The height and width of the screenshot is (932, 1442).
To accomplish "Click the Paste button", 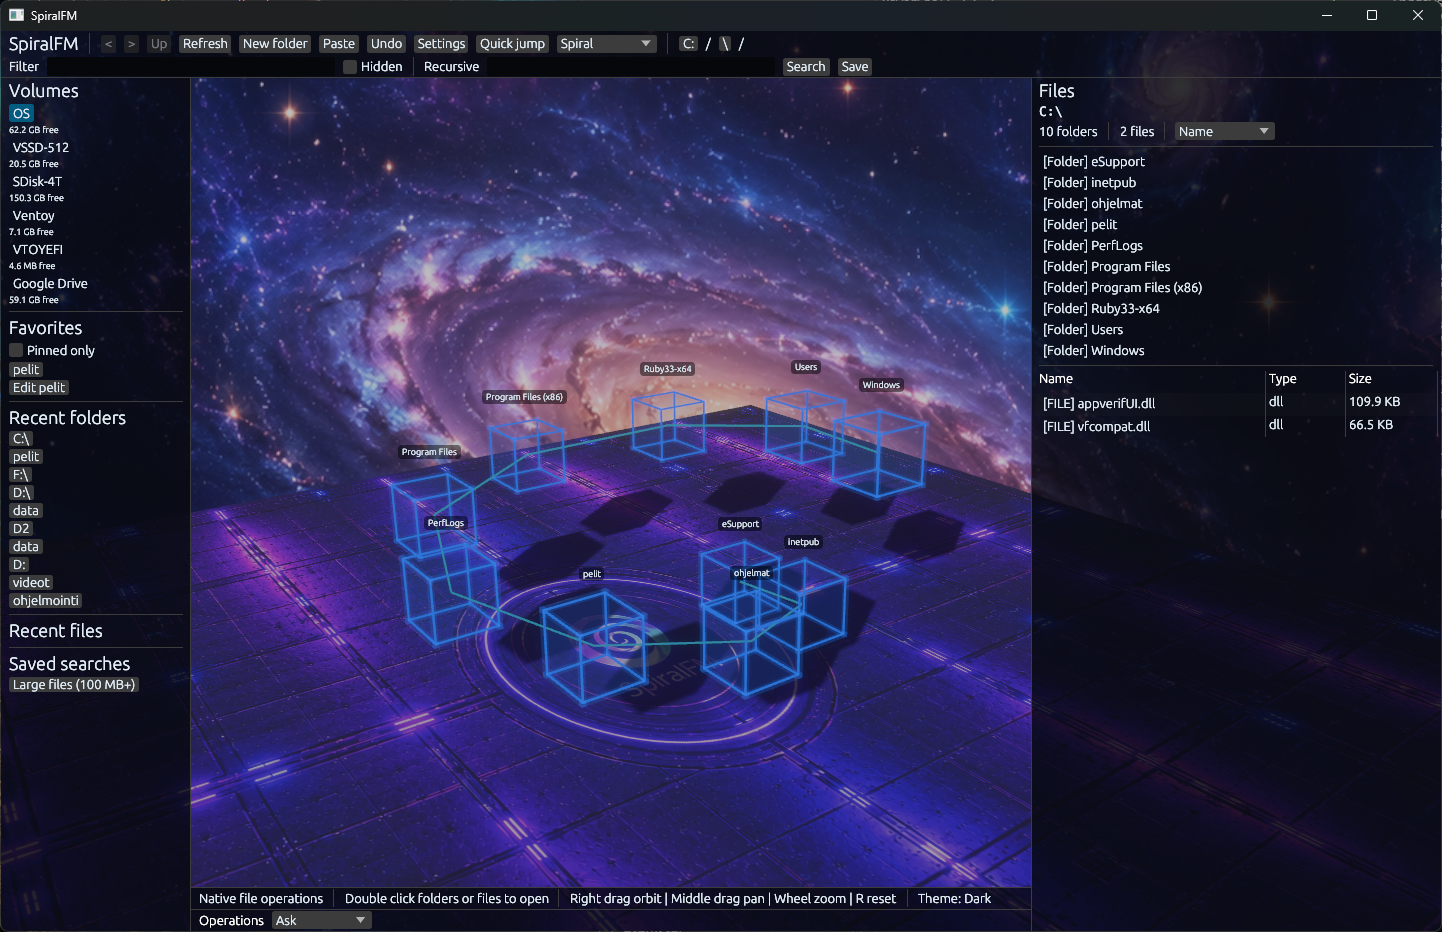I will point(339,44).
